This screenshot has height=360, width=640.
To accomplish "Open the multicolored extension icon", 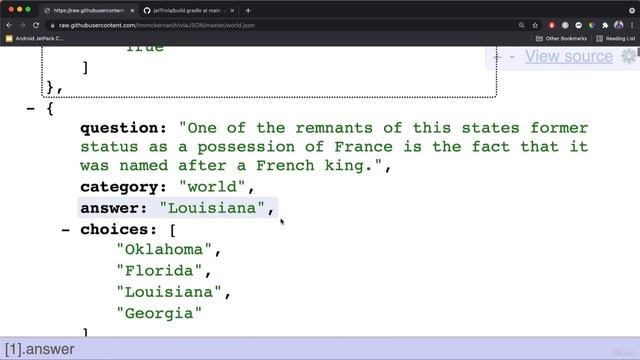I will (x=591, y=25).
